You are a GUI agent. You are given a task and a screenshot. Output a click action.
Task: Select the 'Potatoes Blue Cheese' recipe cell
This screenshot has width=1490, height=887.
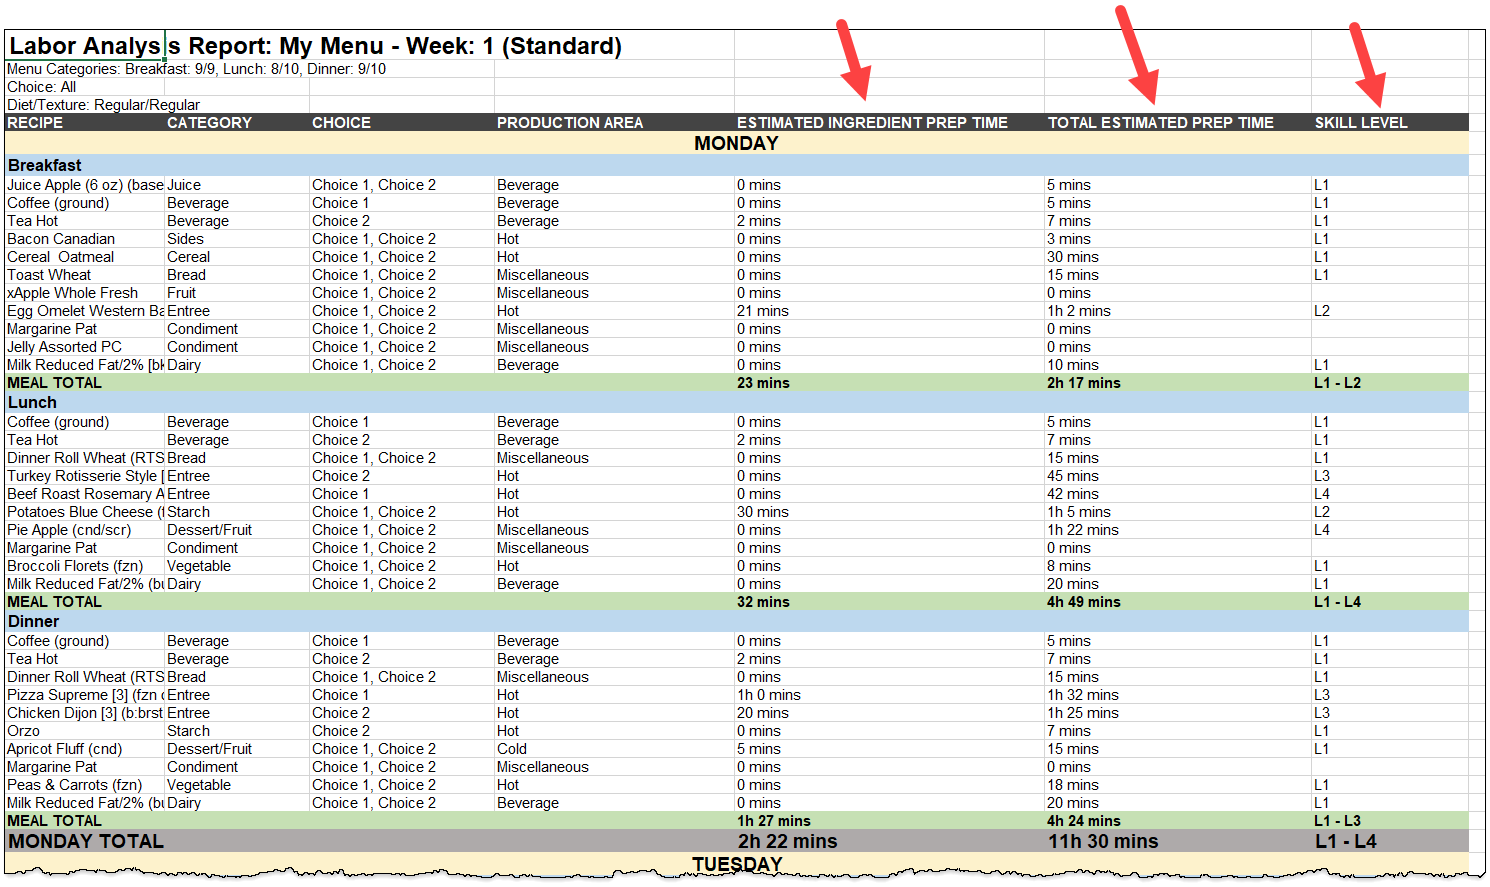click(x=85, y=512)
